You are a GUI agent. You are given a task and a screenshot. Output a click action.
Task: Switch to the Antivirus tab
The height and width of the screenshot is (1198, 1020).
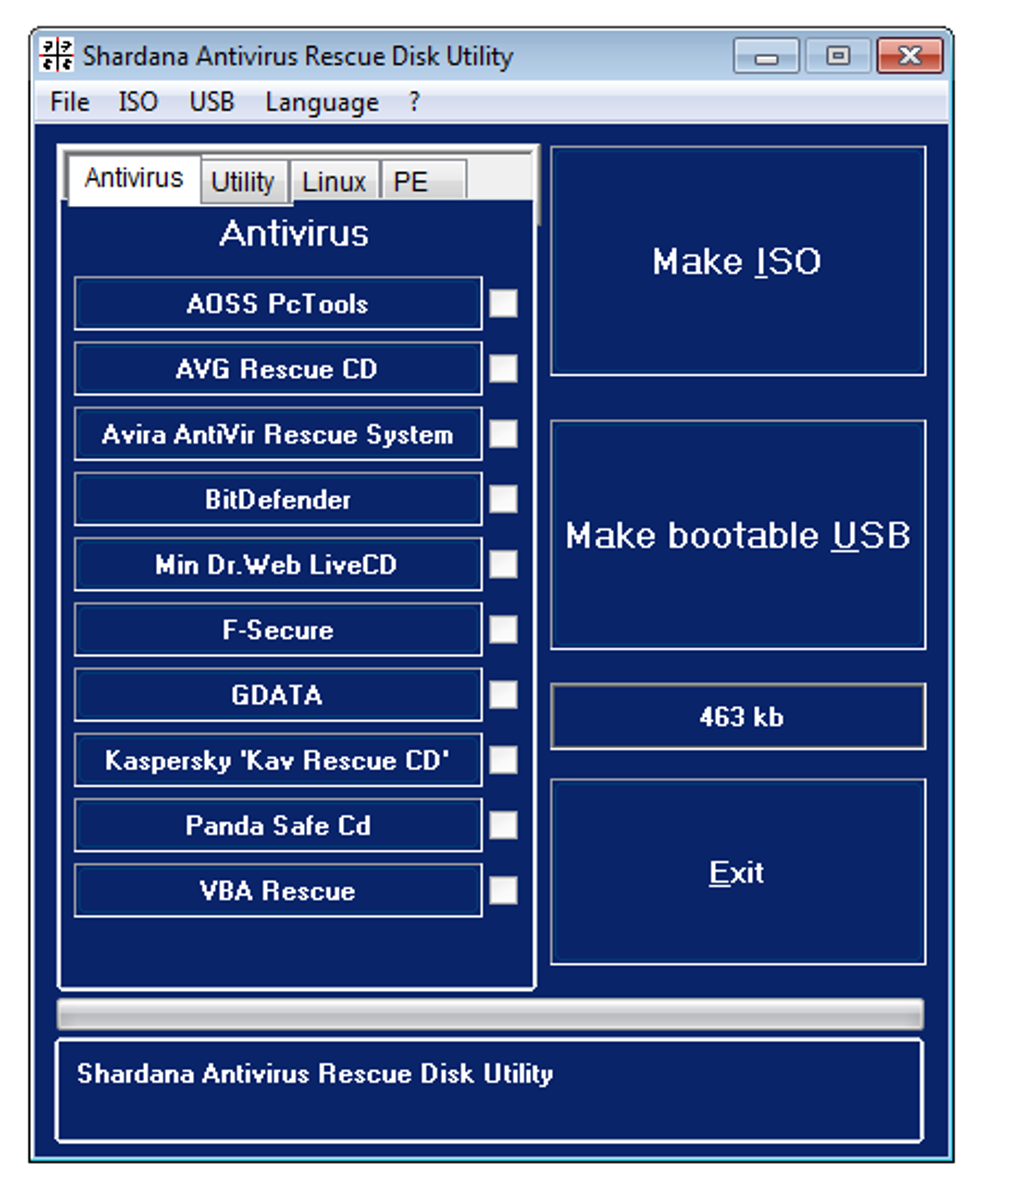pos(134,179)
